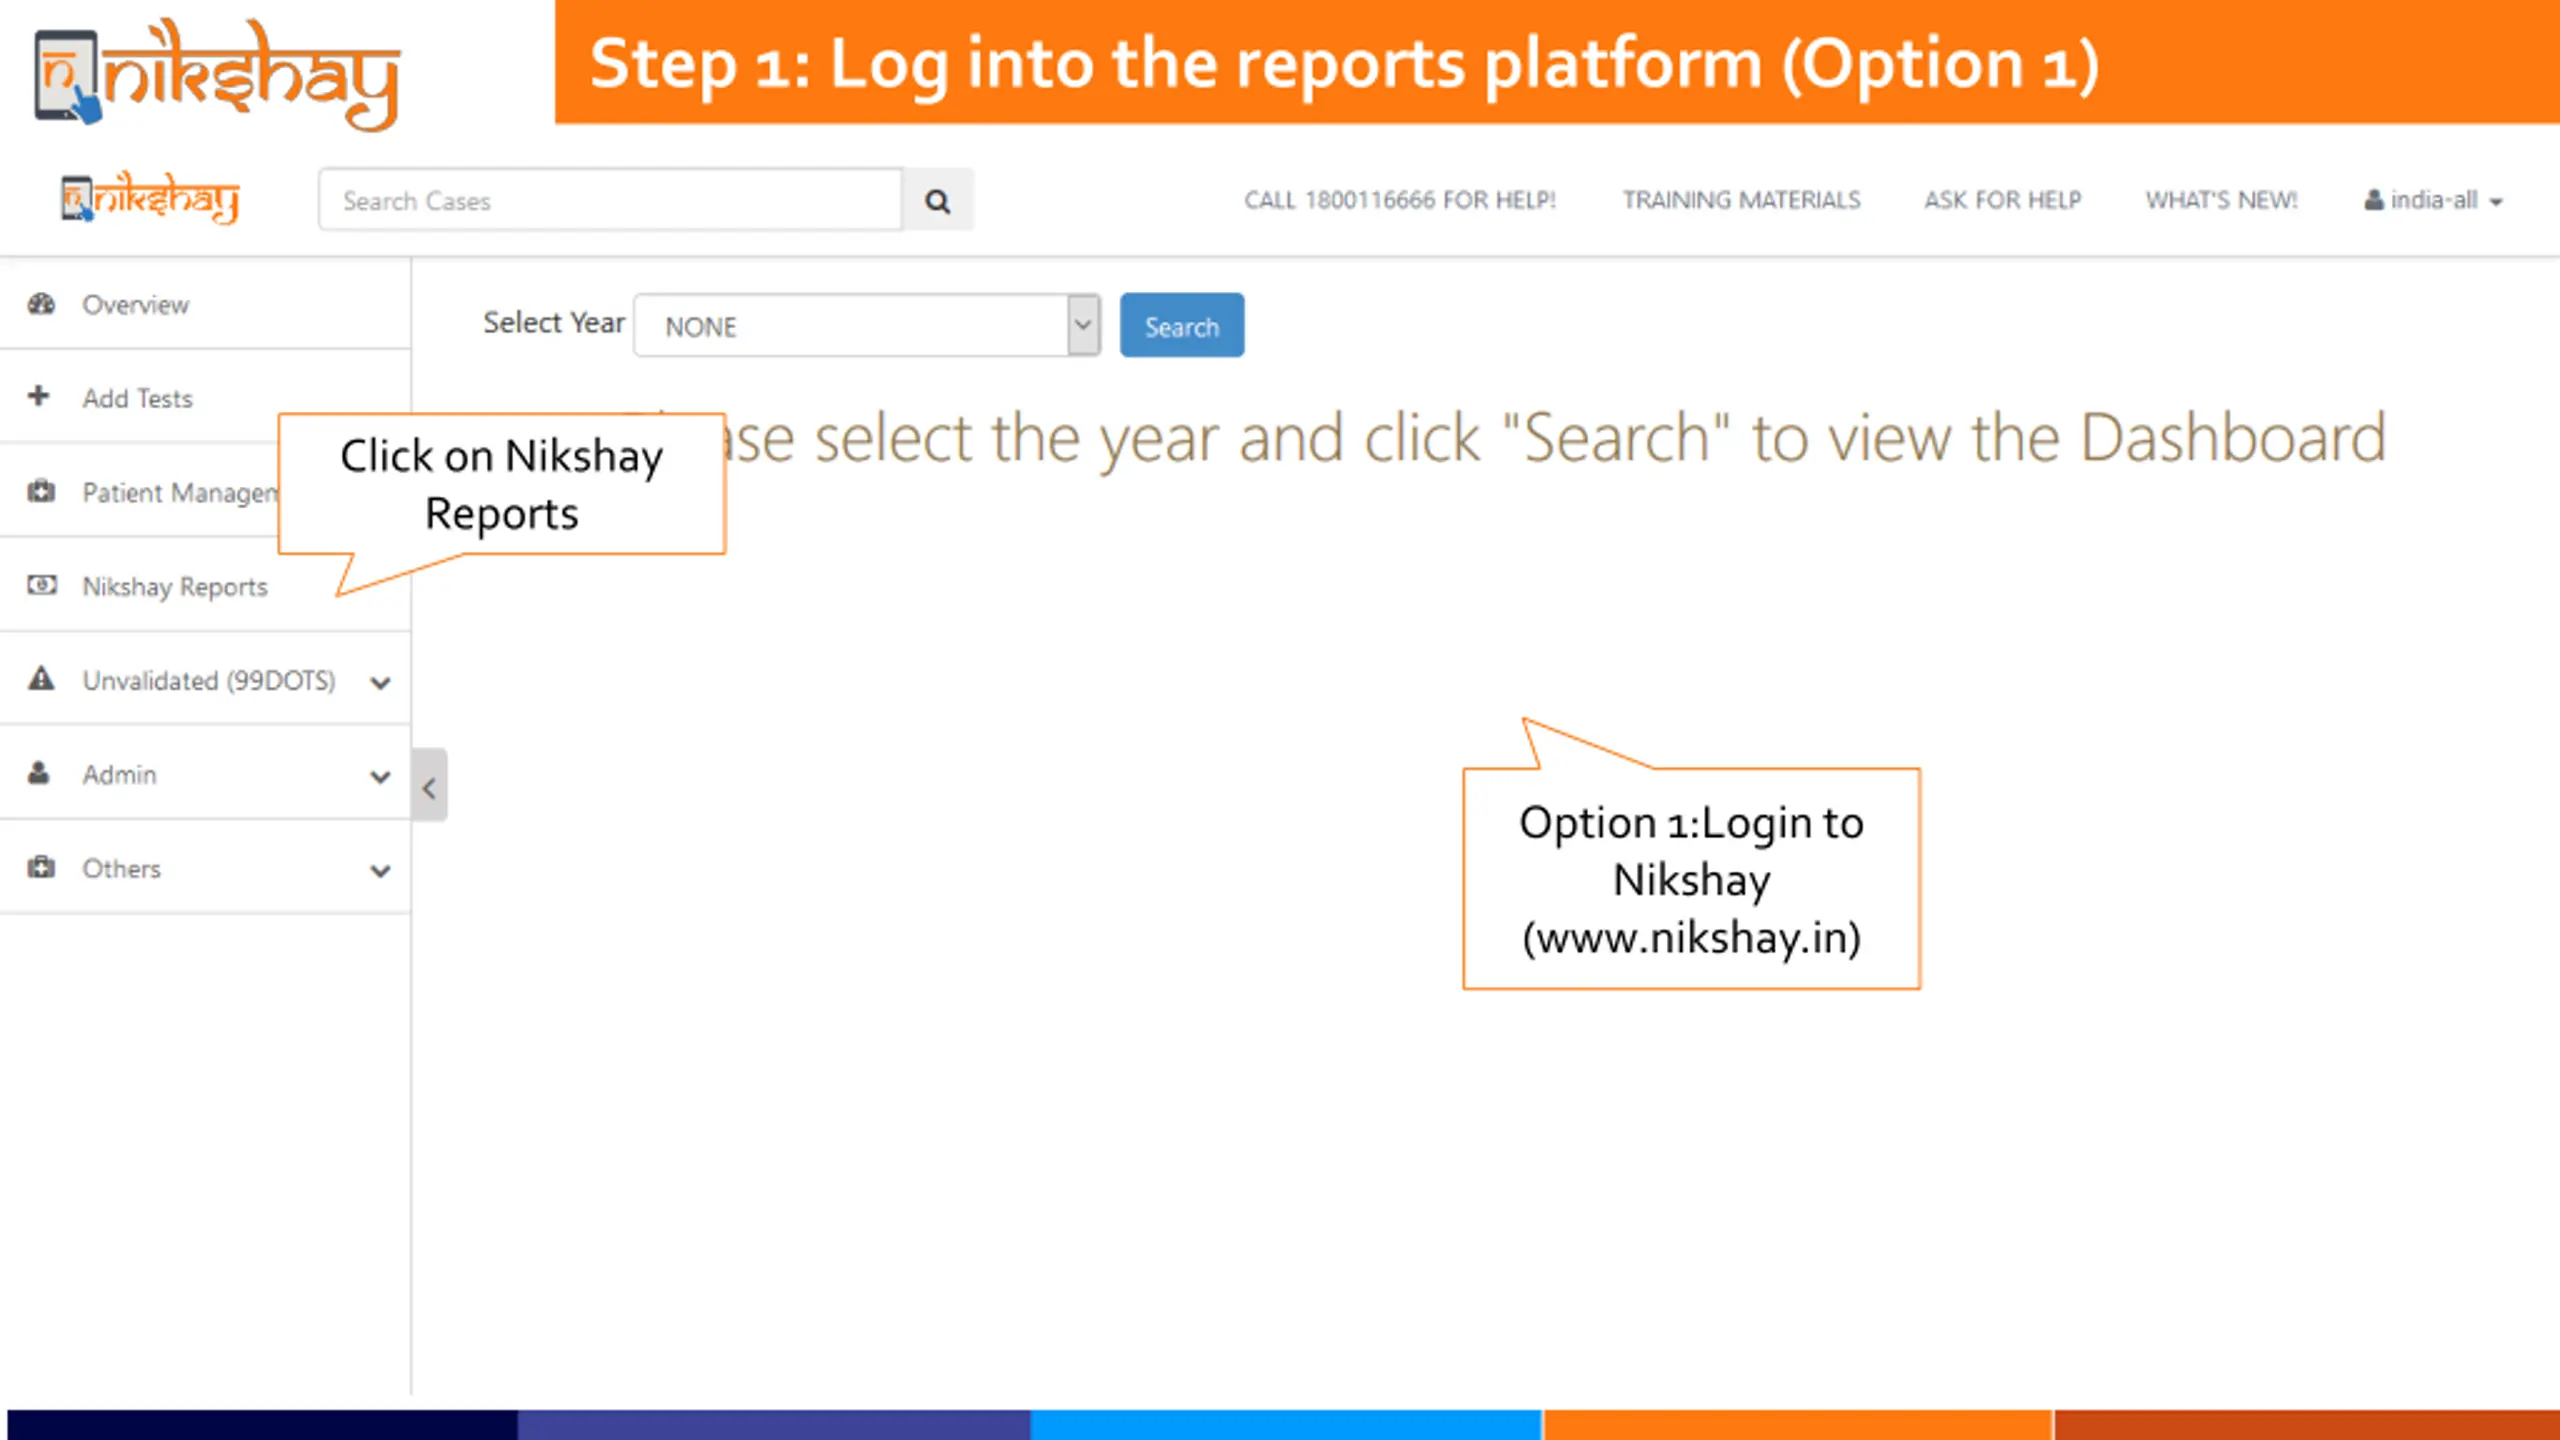Image resolution: width=2560 pixels, height=1440 pixels.
Task: Click the Overview dashboard icon
Action: [x=41, y=304]
